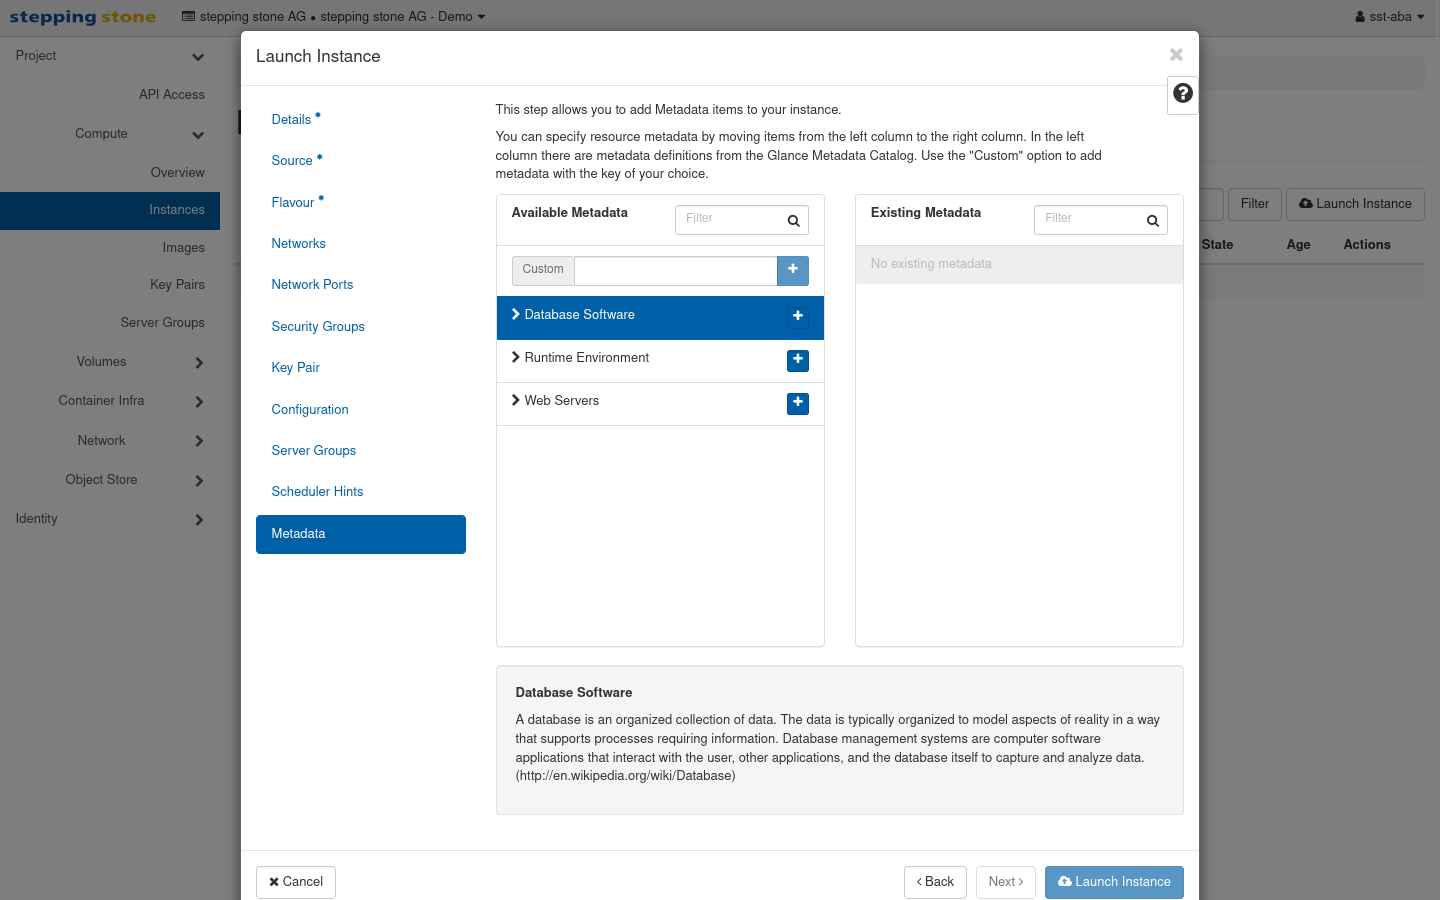Open the stepping stone AG project dropdown
The height and width of the screenshot is (900, 1440).
pos(333,17)
